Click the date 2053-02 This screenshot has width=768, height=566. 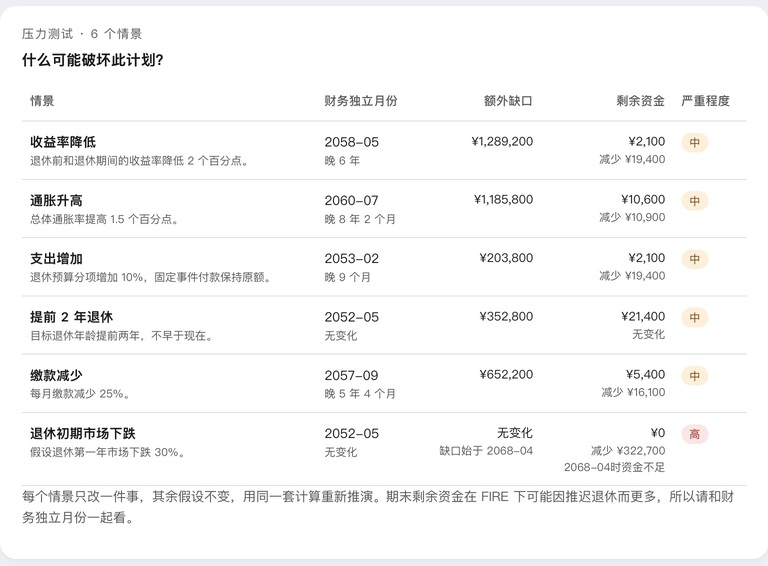[x=352, y=259]
